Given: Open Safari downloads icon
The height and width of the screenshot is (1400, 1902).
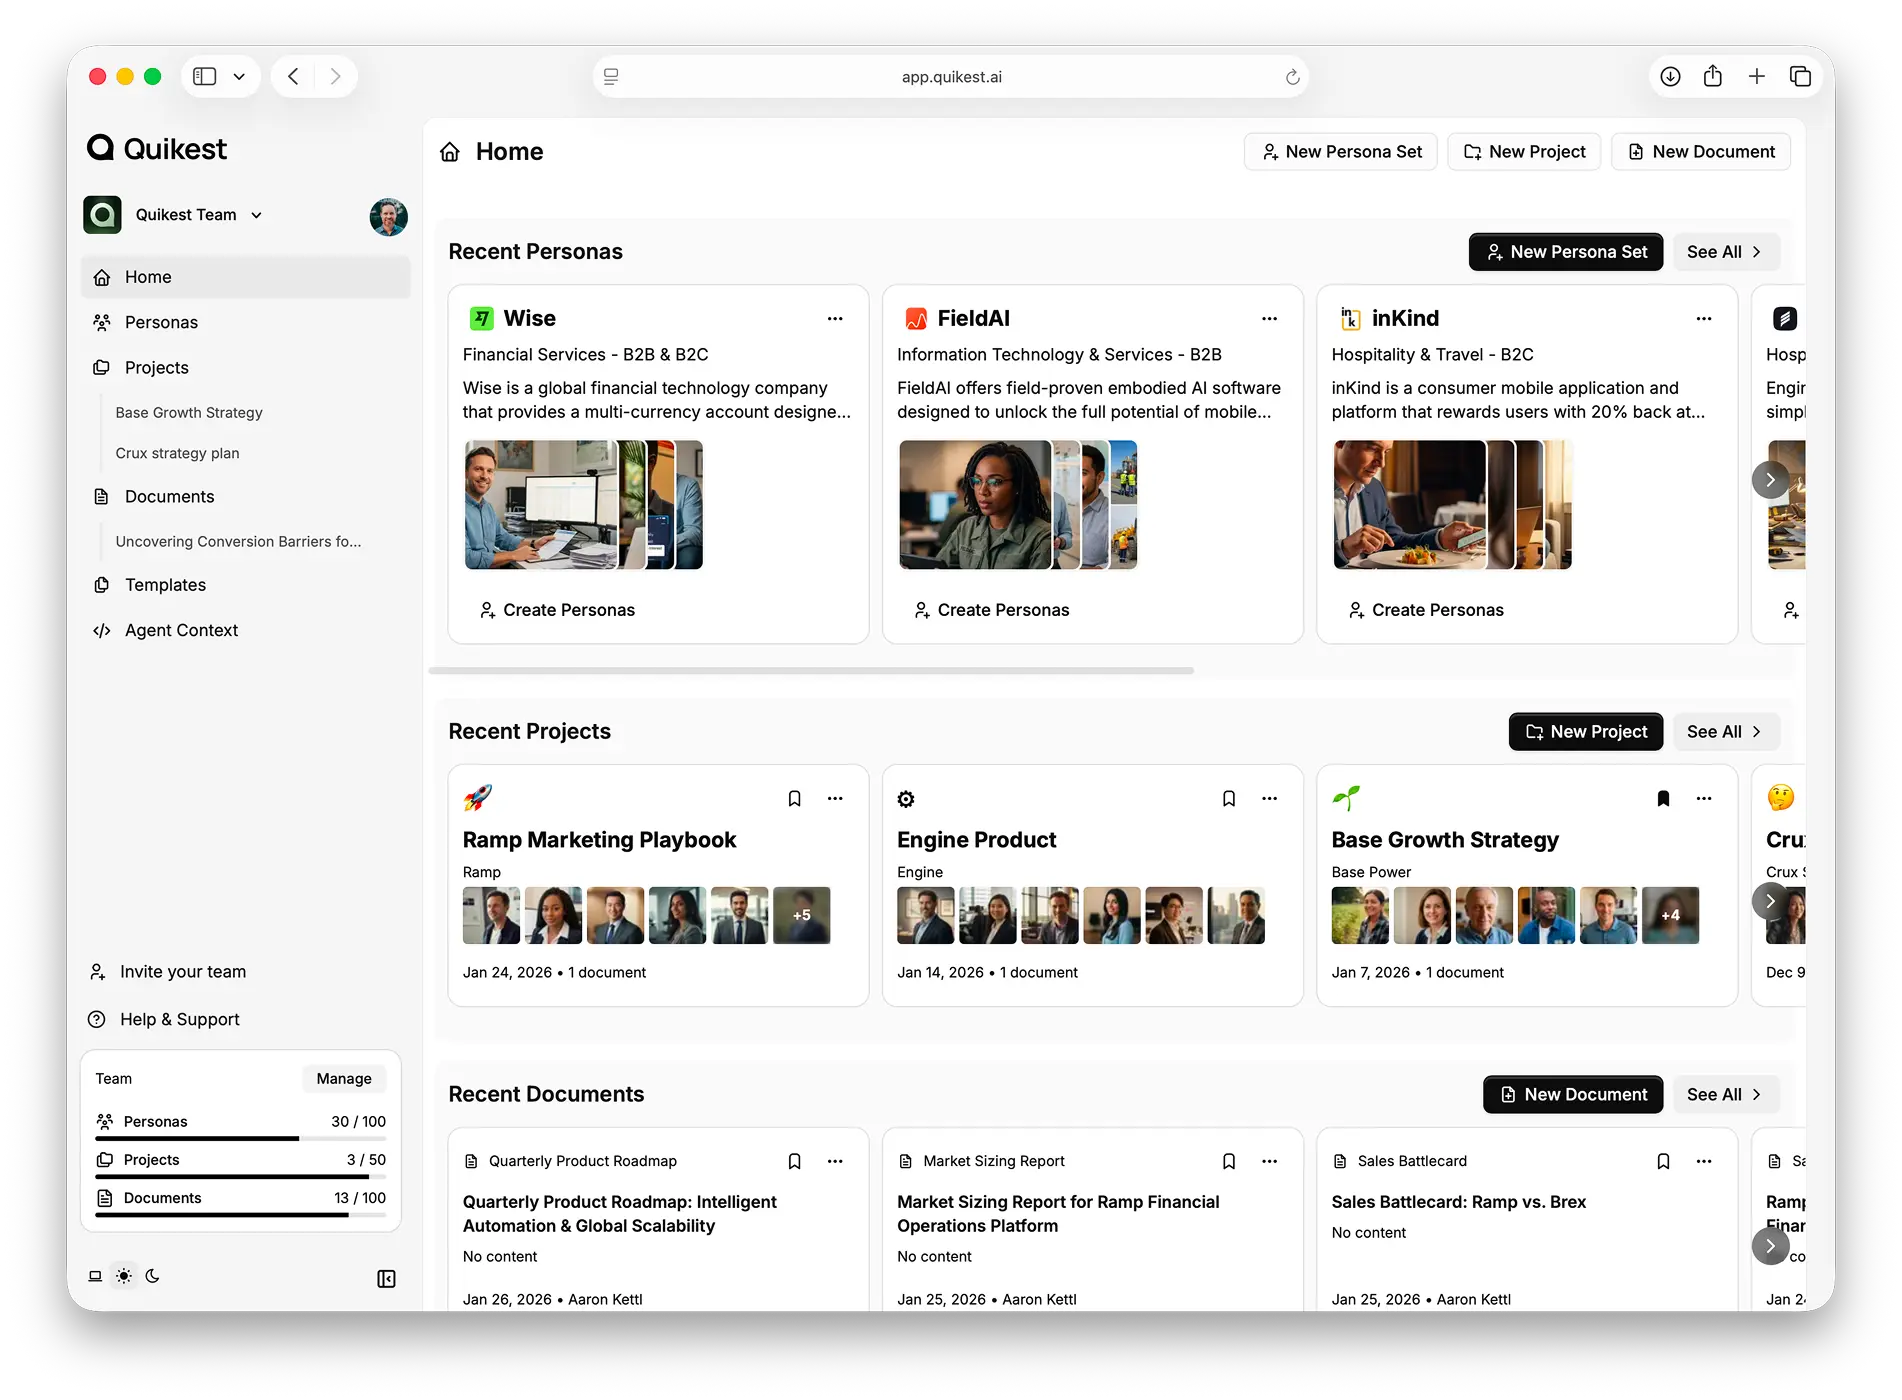Looking at the screenshot, I should tap(1670, 77).
